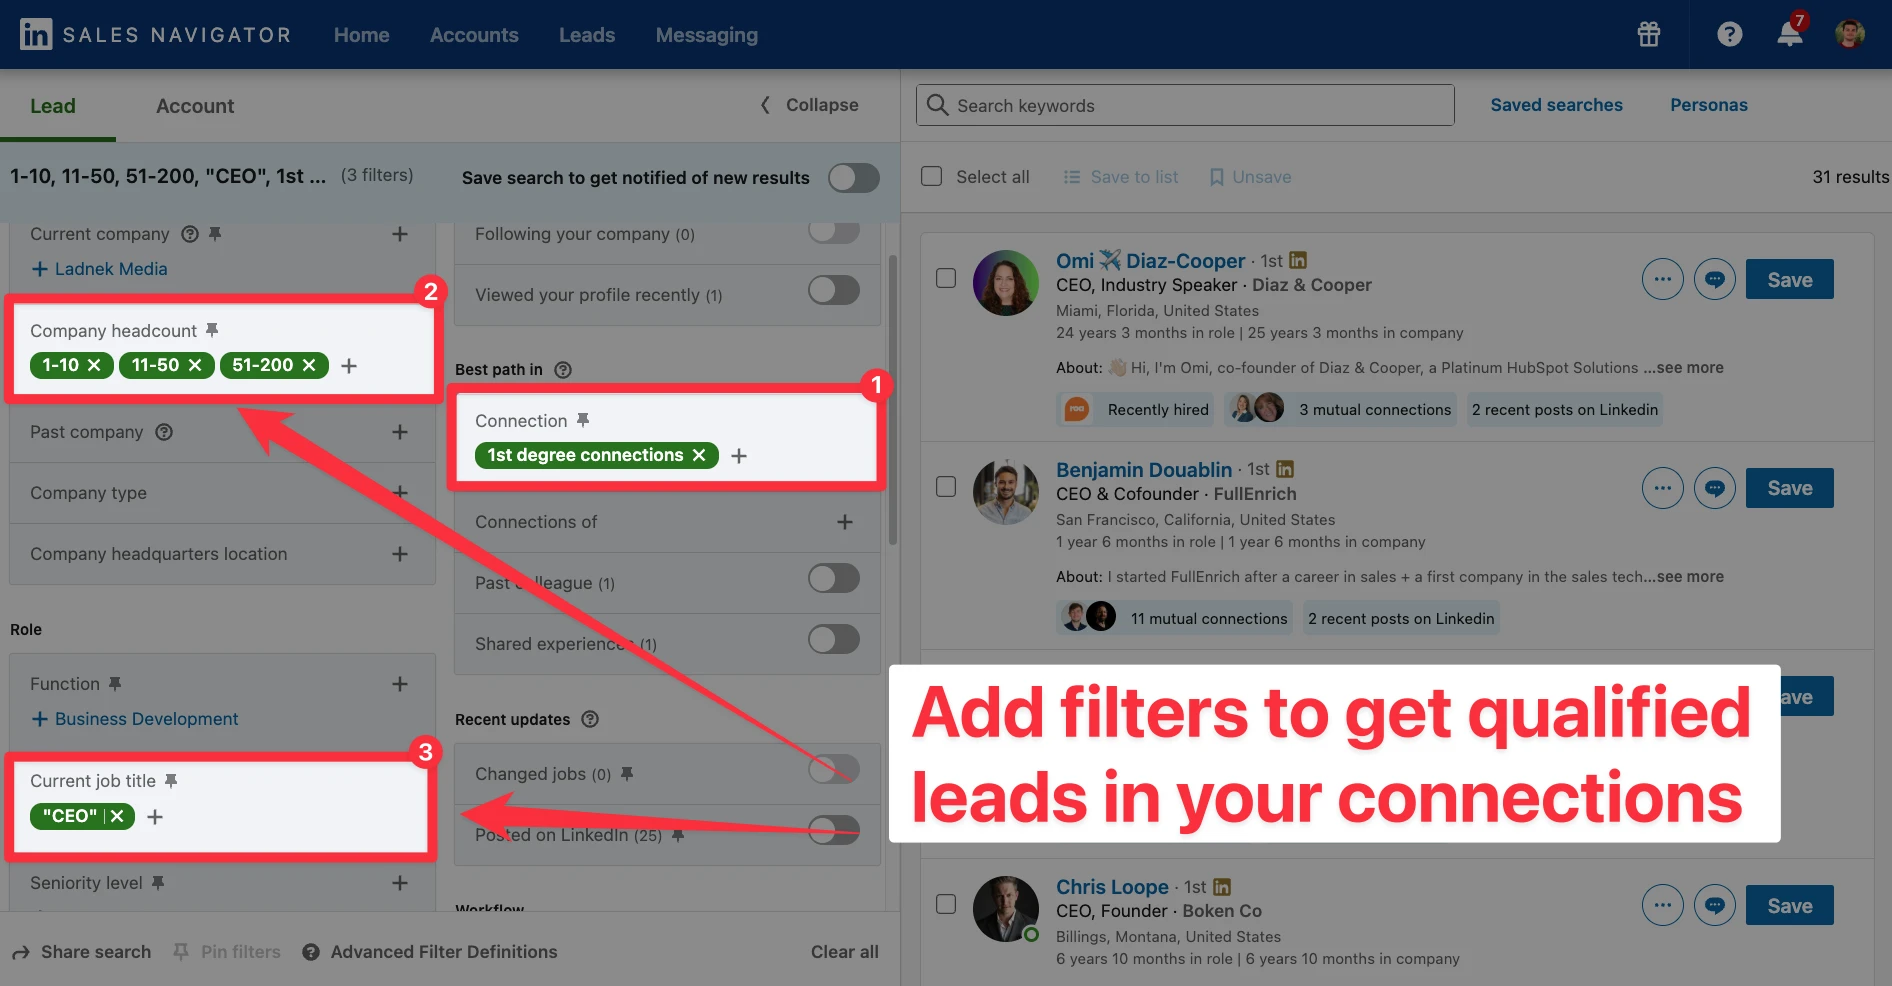Message Omi Diaz-Cooper via chat icon
1892x986 pixels.
(x=1715, y=279)
